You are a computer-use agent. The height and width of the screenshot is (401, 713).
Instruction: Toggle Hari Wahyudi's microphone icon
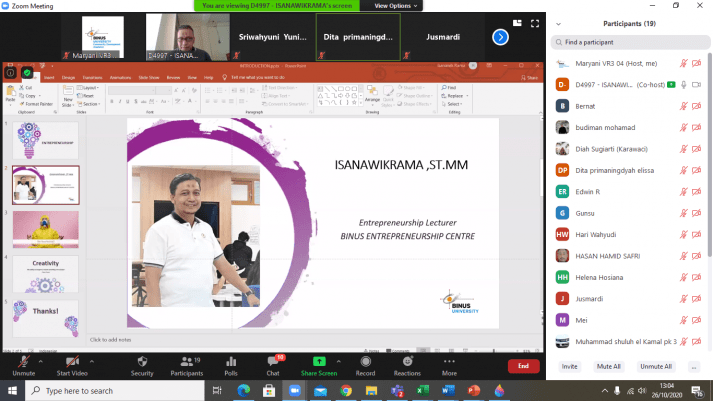tap(683, 235)
